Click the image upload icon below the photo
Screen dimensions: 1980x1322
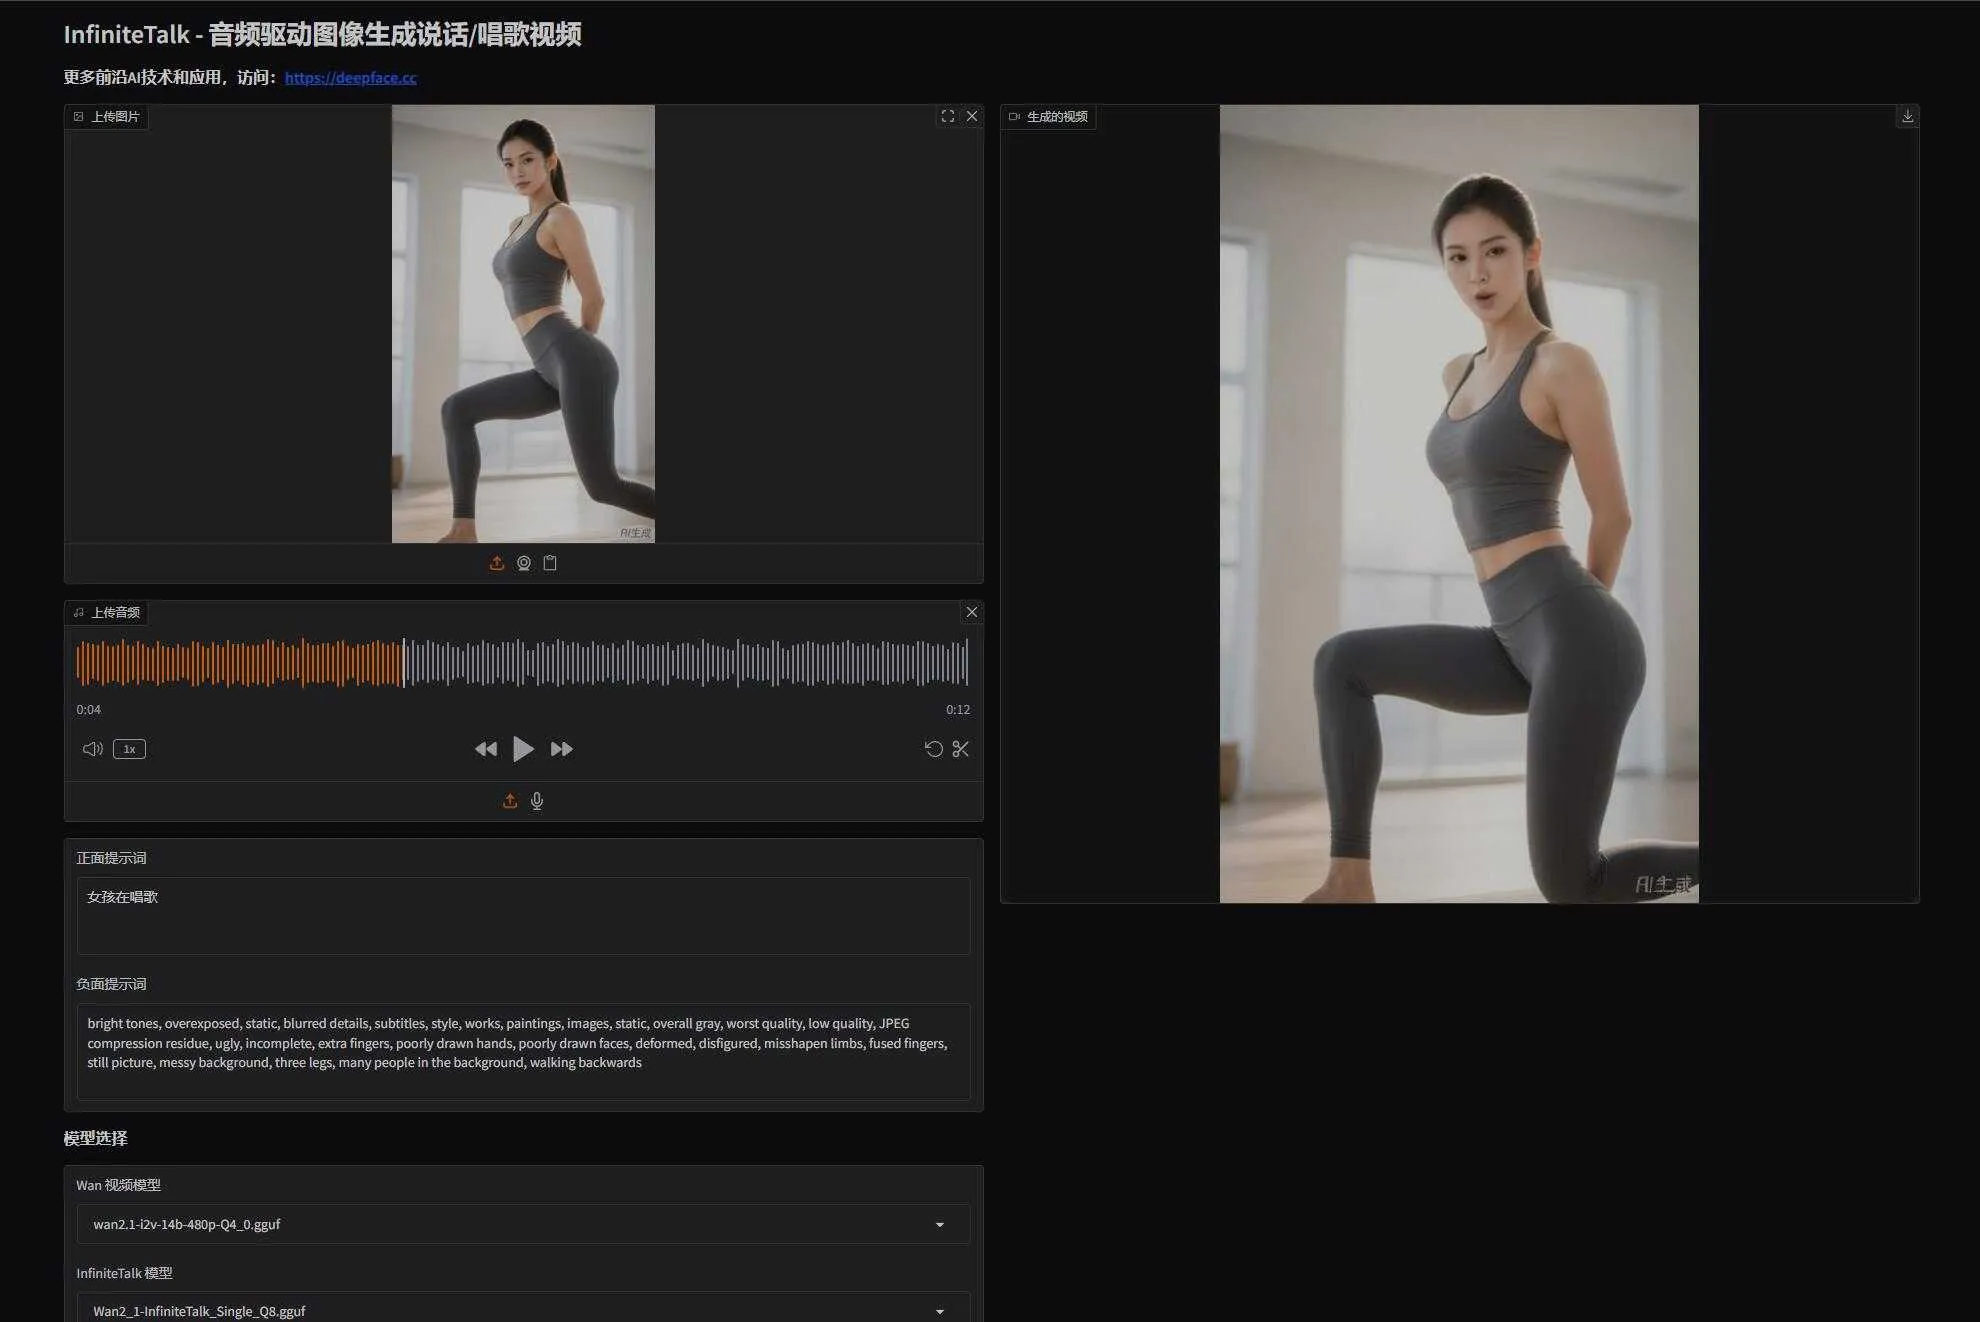pyautogui.click(x=496, y=563)
